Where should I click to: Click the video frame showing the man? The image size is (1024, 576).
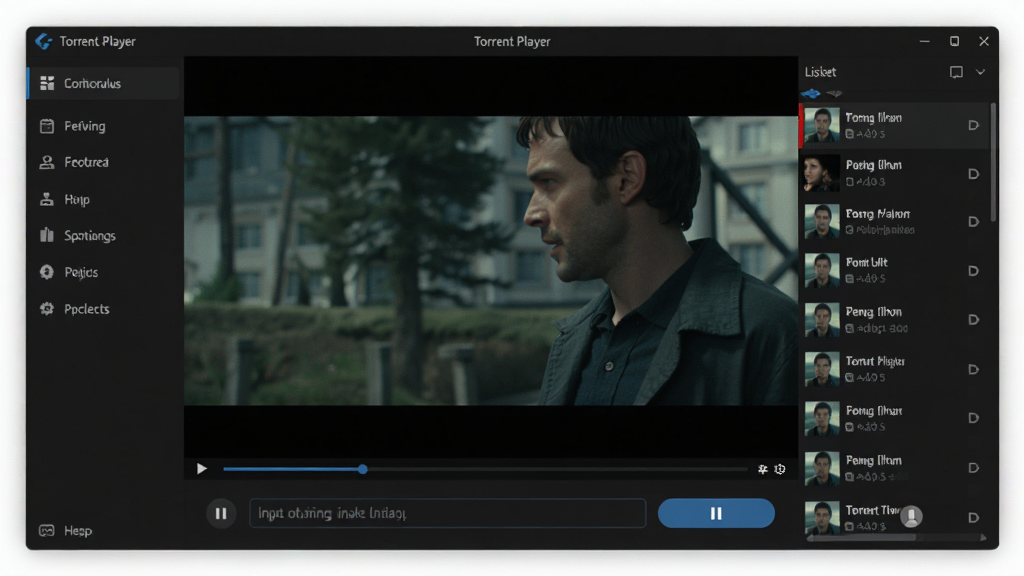coord(490,261)
